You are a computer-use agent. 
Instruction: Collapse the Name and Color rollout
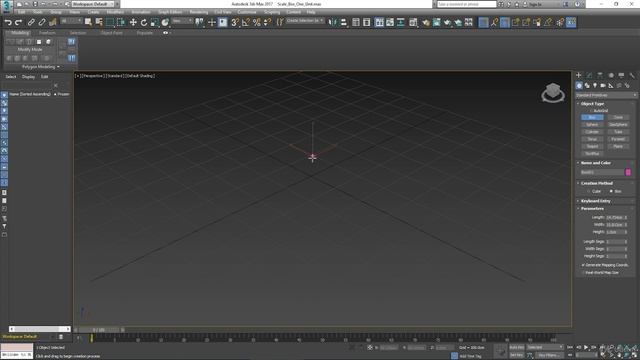point(596,163)
